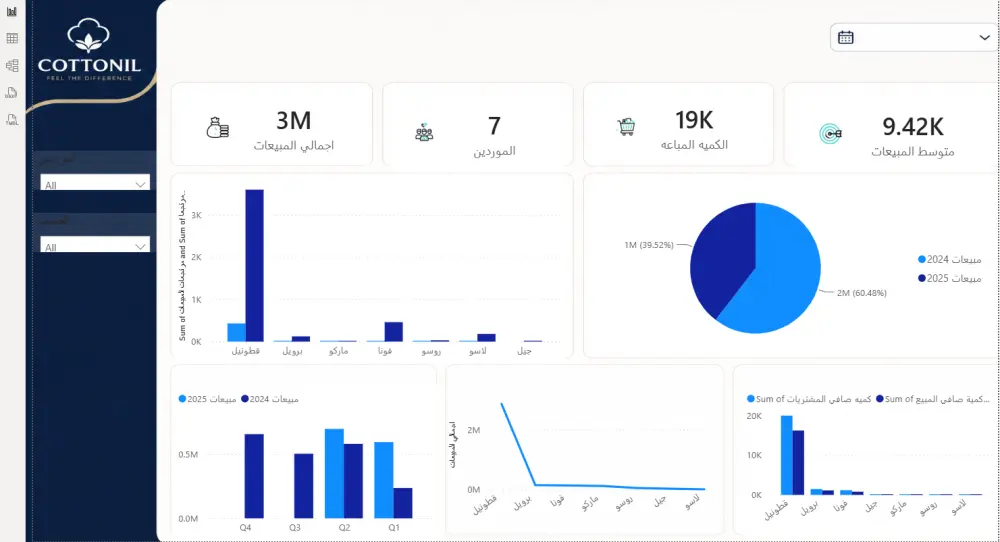This screenshot has height=542, width=1000.
Task: Select the dark لاسو bar in top chart
Action: [x=486, y=338]
